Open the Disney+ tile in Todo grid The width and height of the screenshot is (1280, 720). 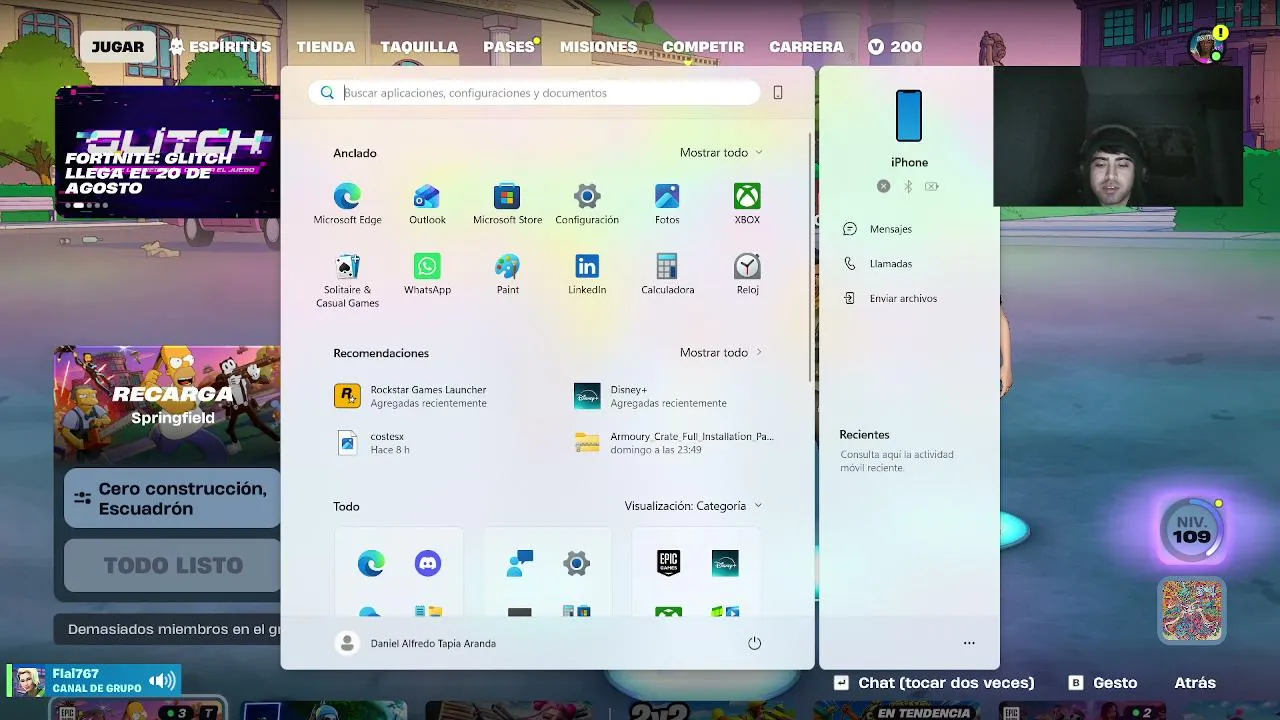point(725,564)
